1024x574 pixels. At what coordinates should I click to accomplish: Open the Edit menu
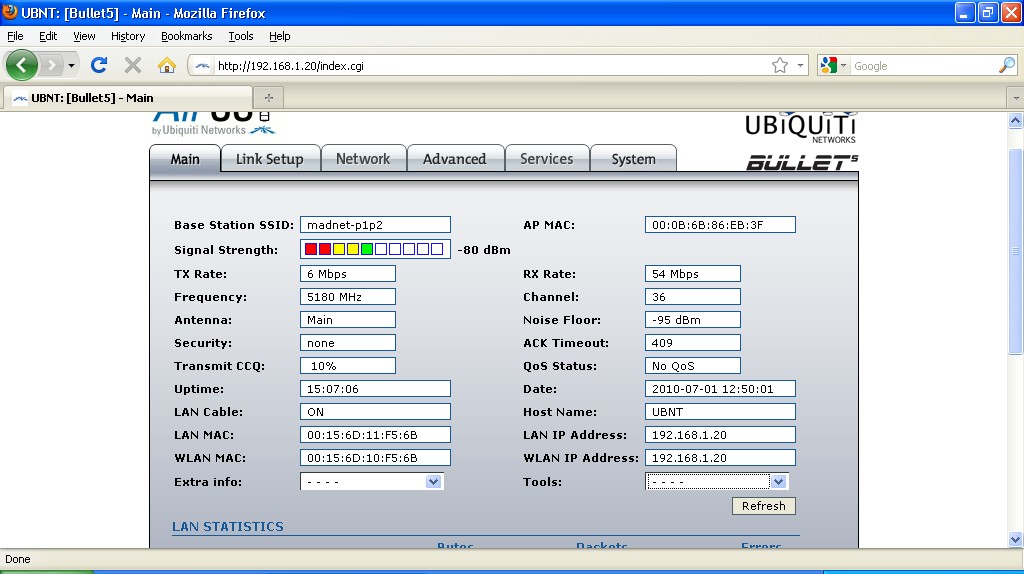click(x=48, y=36)
